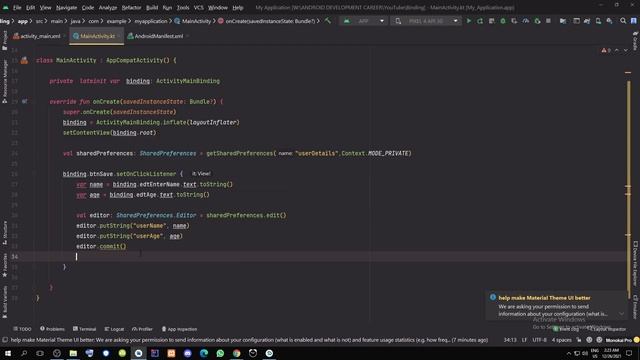Open the Device File Explorer panel
The height and width of the screenshot is (360, 640).
pyautogui.click(x=635, y=263)
